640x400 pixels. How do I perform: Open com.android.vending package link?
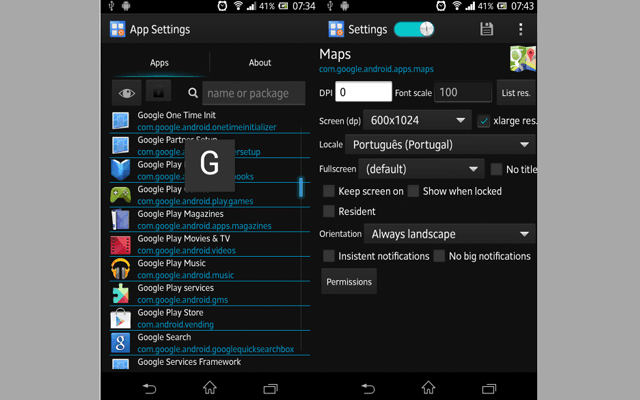click(x=176, y=324)
